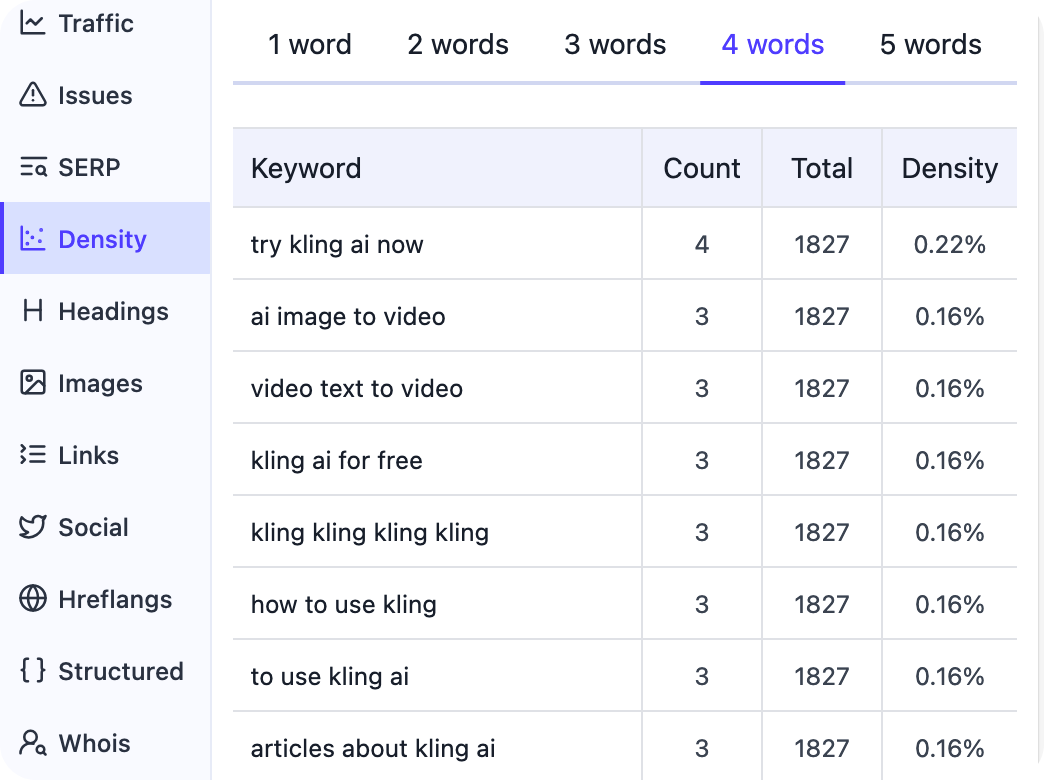Open the Headings section
The width and height of the screenshot is (1044, 780).
click(x=105, y=311)
